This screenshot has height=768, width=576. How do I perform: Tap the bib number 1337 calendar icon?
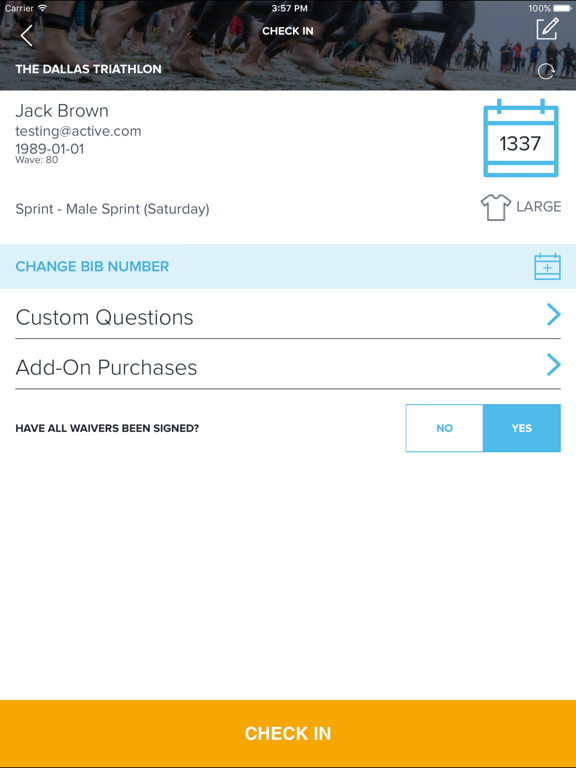[521, 138]
